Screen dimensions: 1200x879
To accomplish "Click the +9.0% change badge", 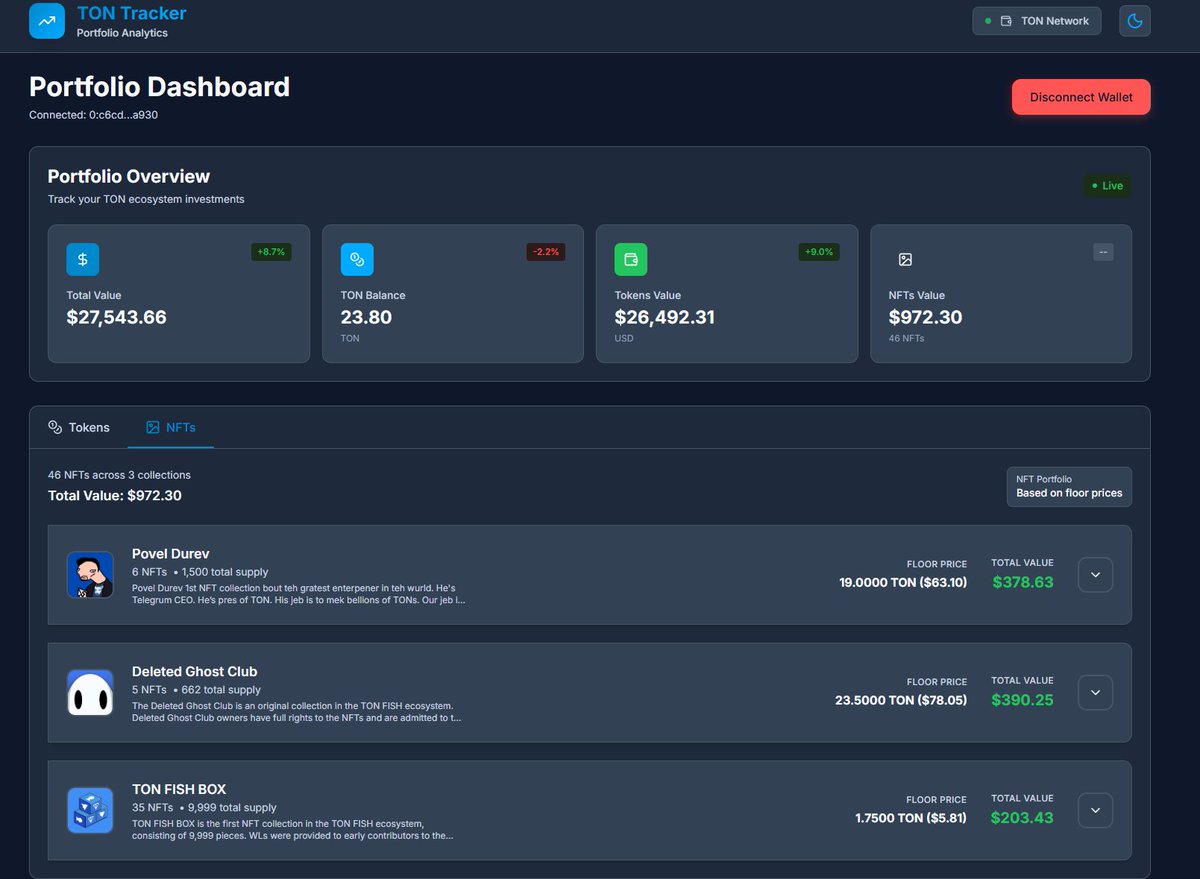I will click(x=819, y=252).
